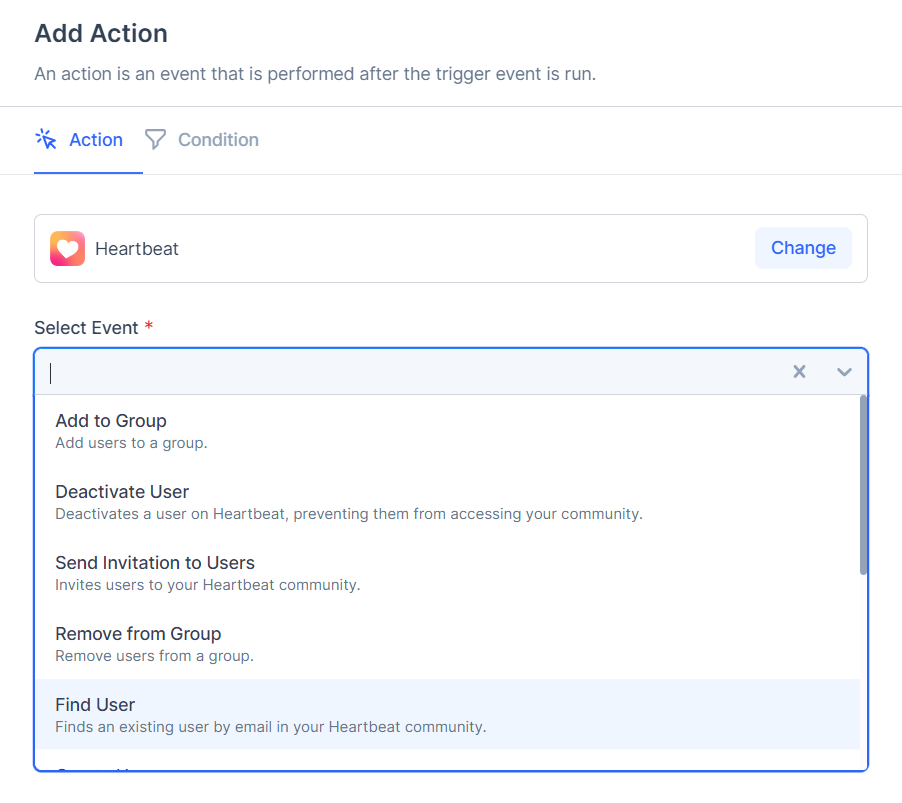
Task: Select the Deactivate User event option
Action: coord(122,492)
